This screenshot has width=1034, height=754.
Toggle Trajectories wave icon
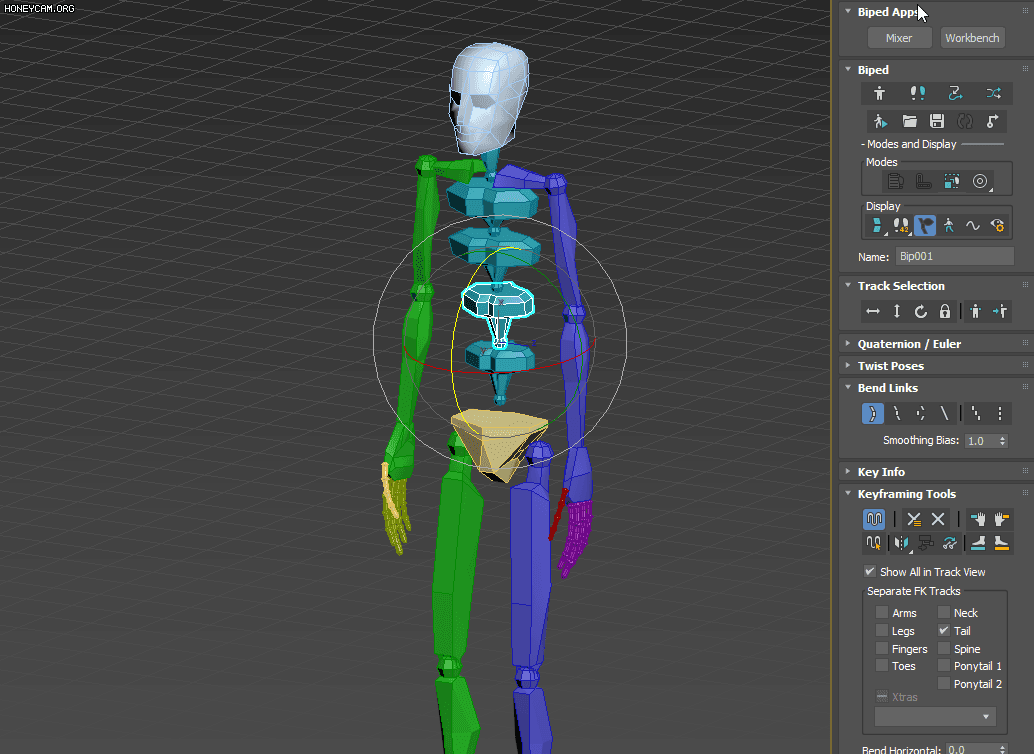pos(973,226)
